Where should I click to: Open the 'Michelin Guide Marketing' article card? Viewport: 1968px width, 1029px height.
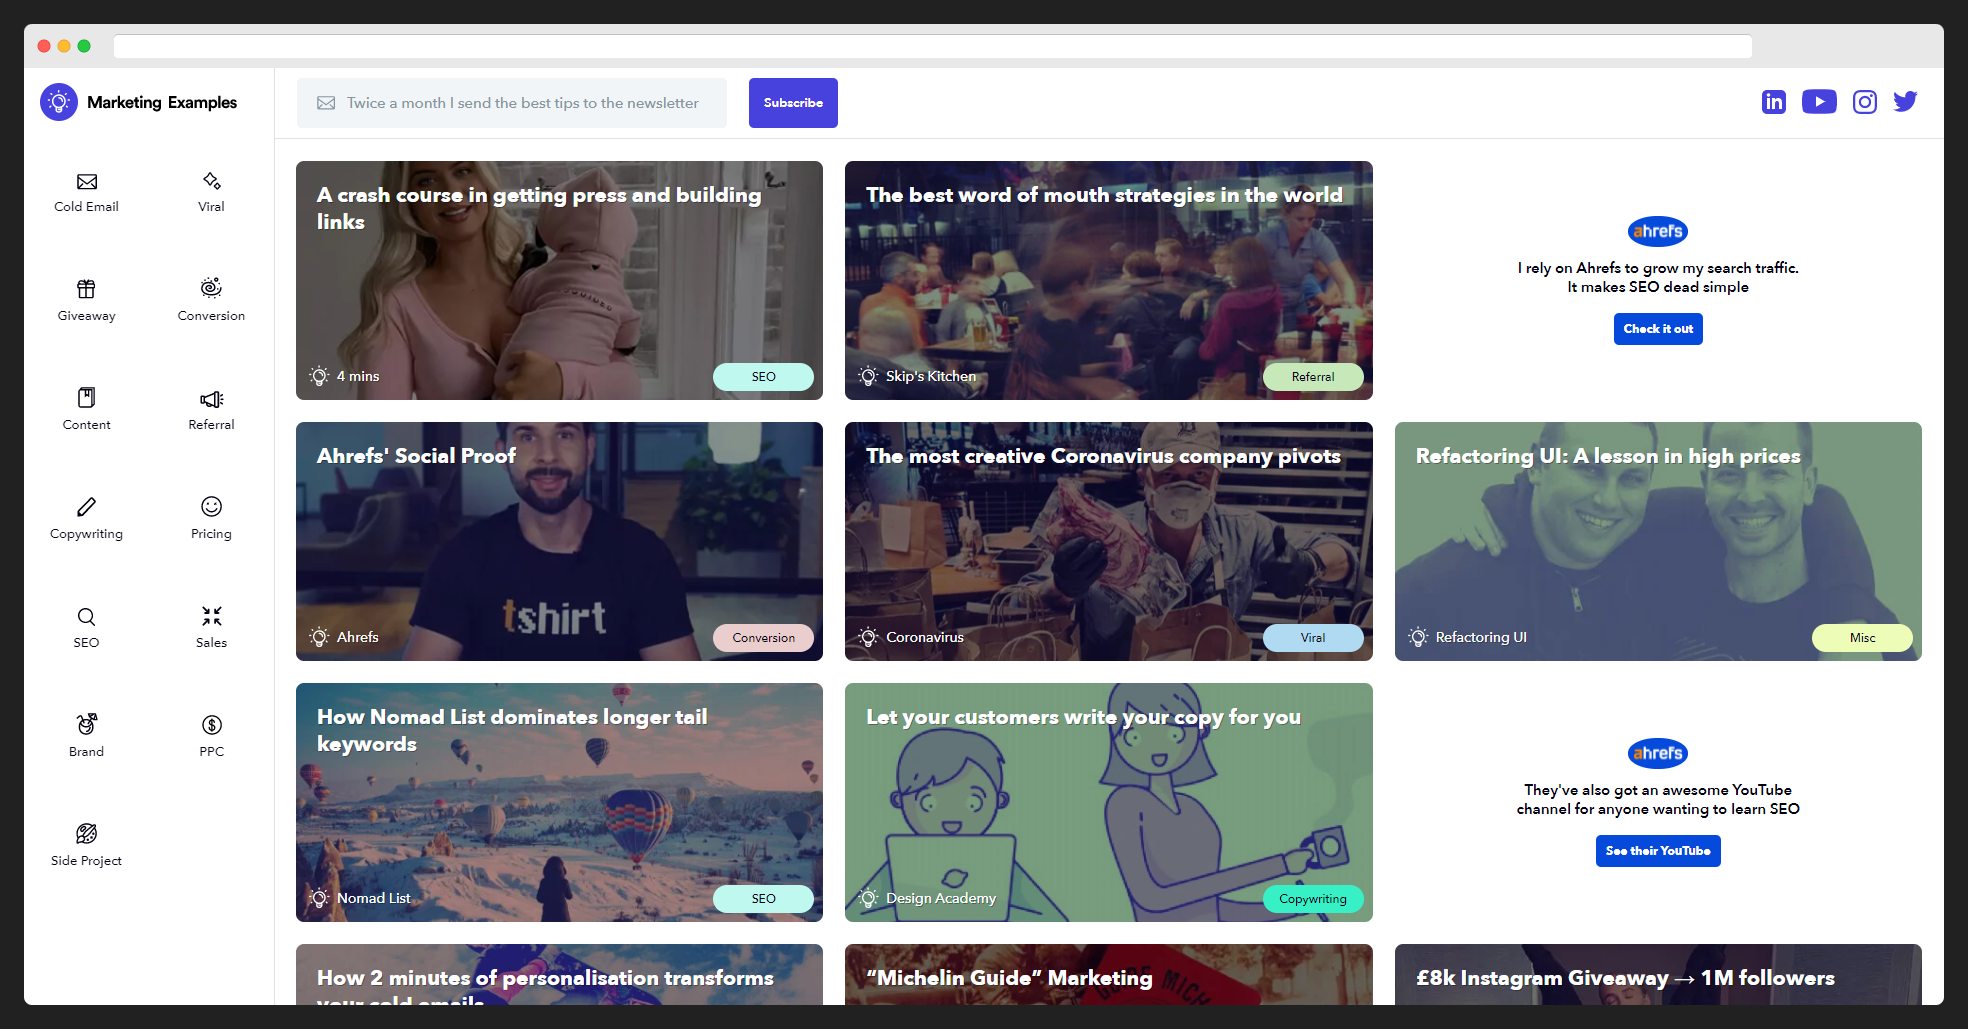tap(1108, 975)
